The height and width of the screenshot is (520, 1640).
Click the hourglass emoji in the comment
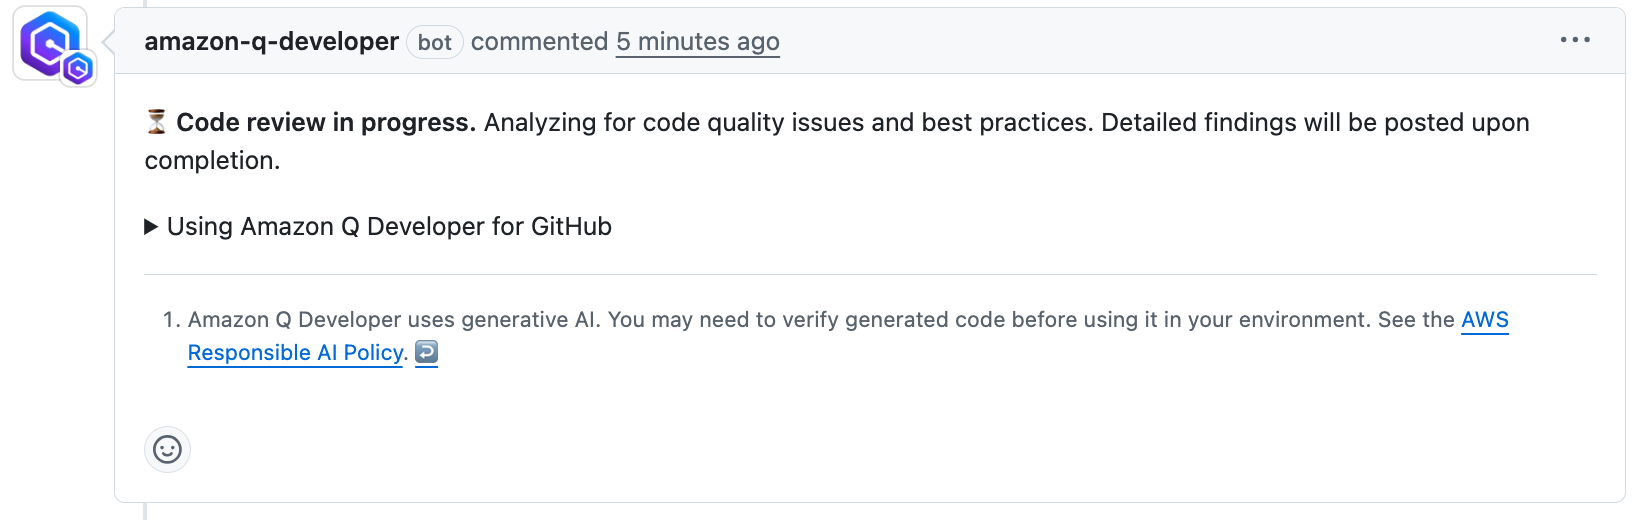156,122
